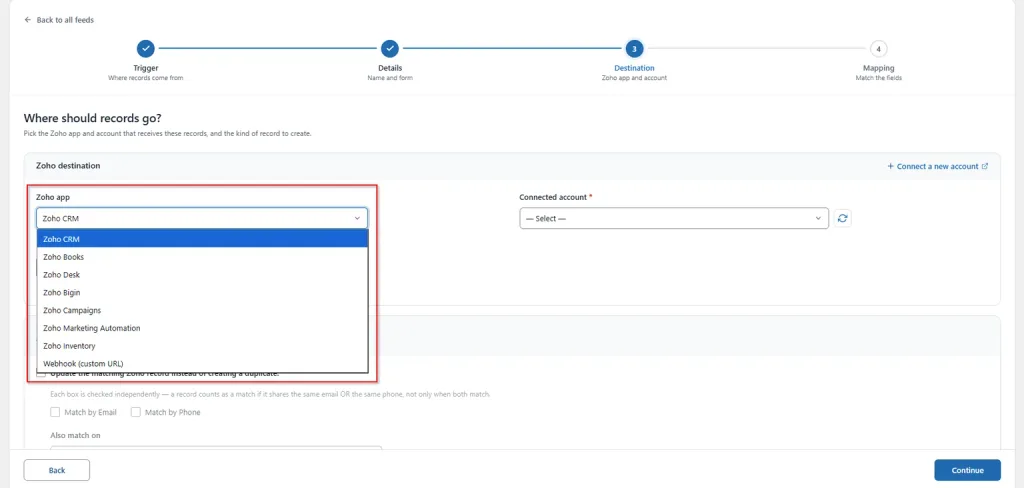Enable Match by Email checkbox
Screen dimensions: 1024x488
[56, 412]
